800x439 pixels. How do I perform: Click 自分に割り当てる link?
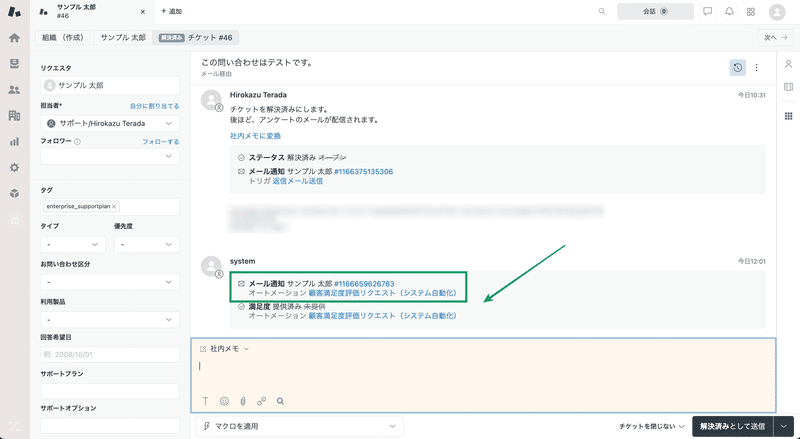pos(155,106)
